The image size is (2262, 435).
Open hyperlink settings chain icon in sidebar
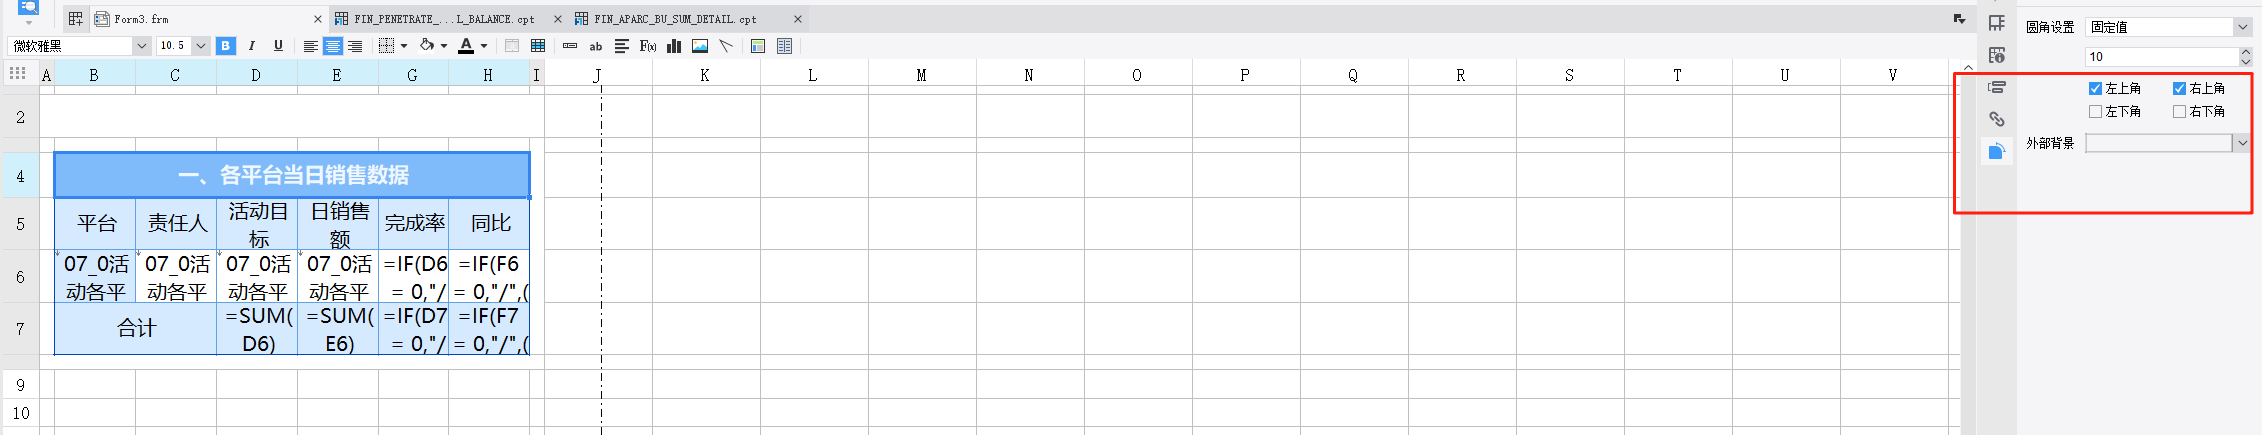[x=1997, y=119]
